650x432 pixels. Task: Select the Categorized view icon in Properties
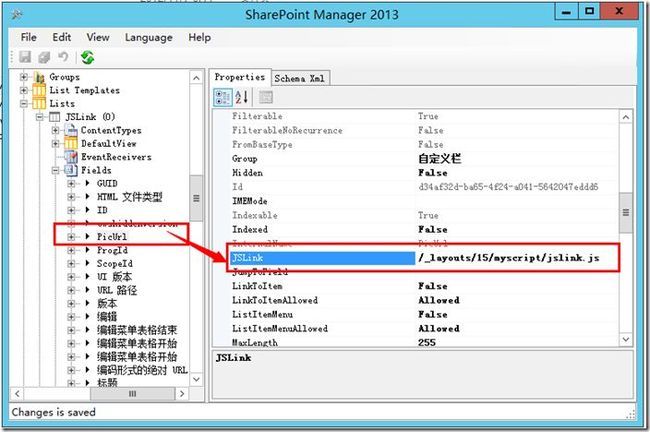222,97
